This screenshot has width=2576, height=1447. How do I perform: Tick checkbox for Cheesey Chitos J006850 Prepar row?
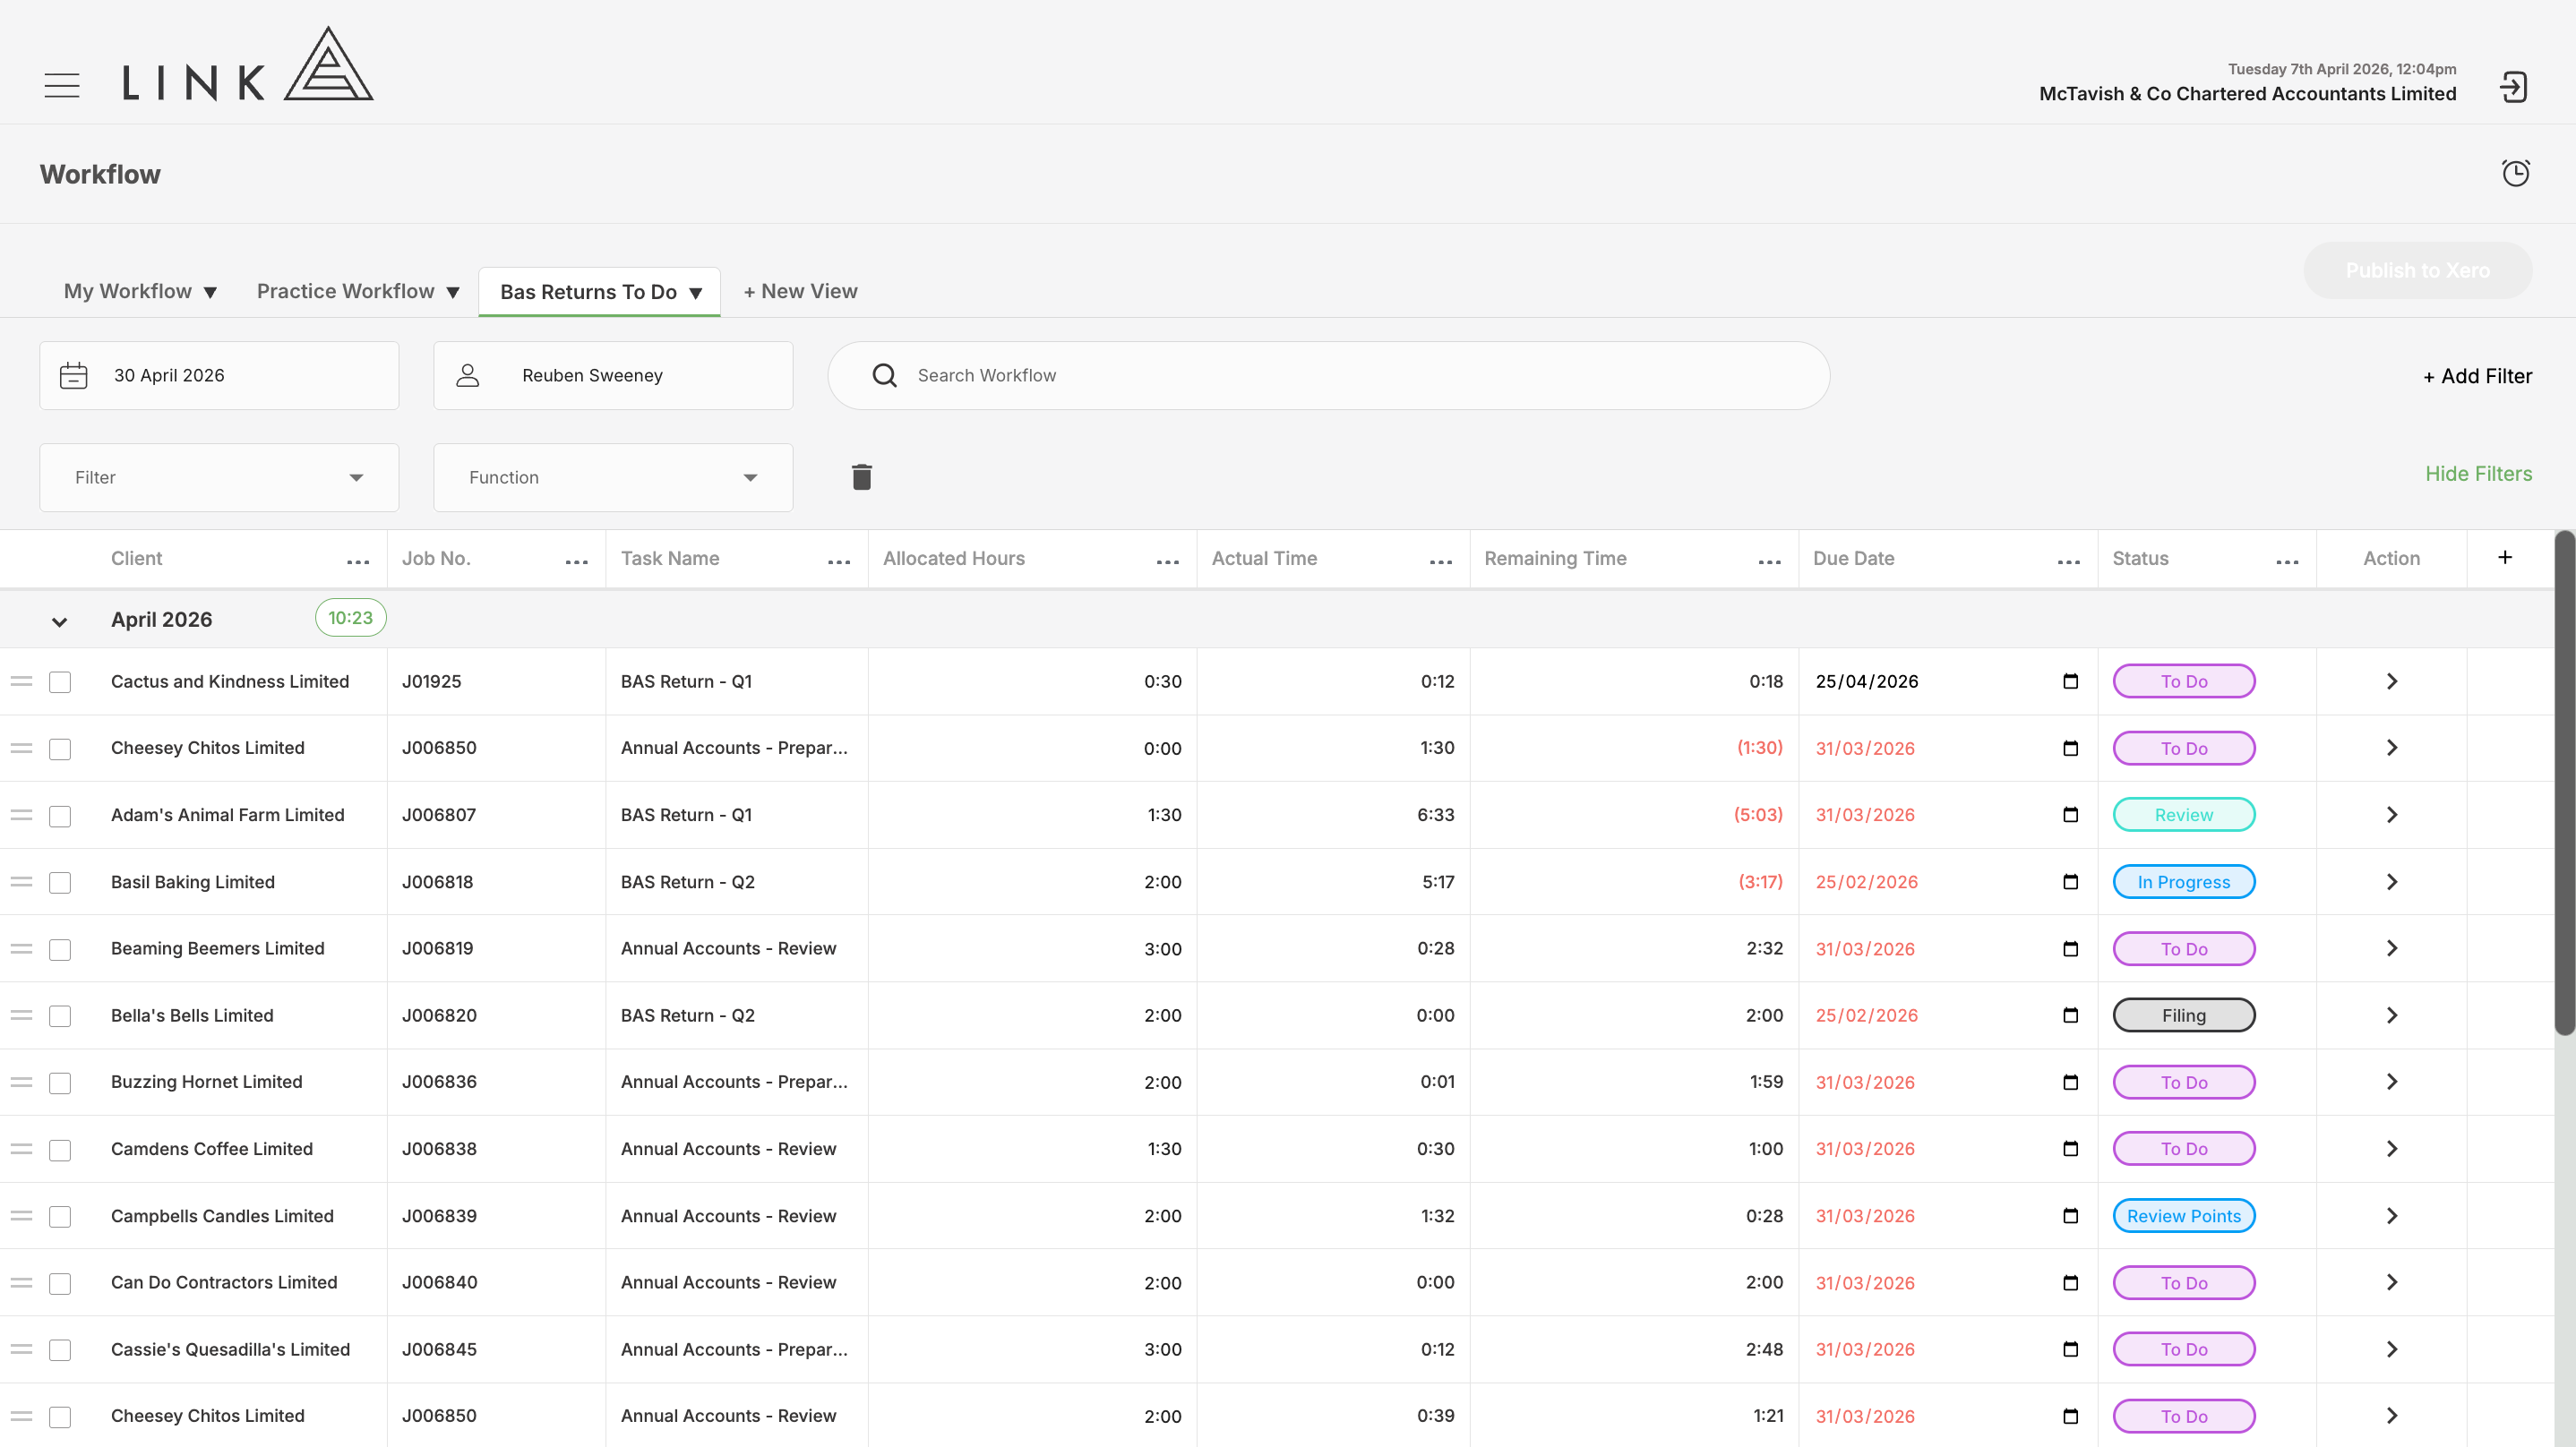click(60, 749)
